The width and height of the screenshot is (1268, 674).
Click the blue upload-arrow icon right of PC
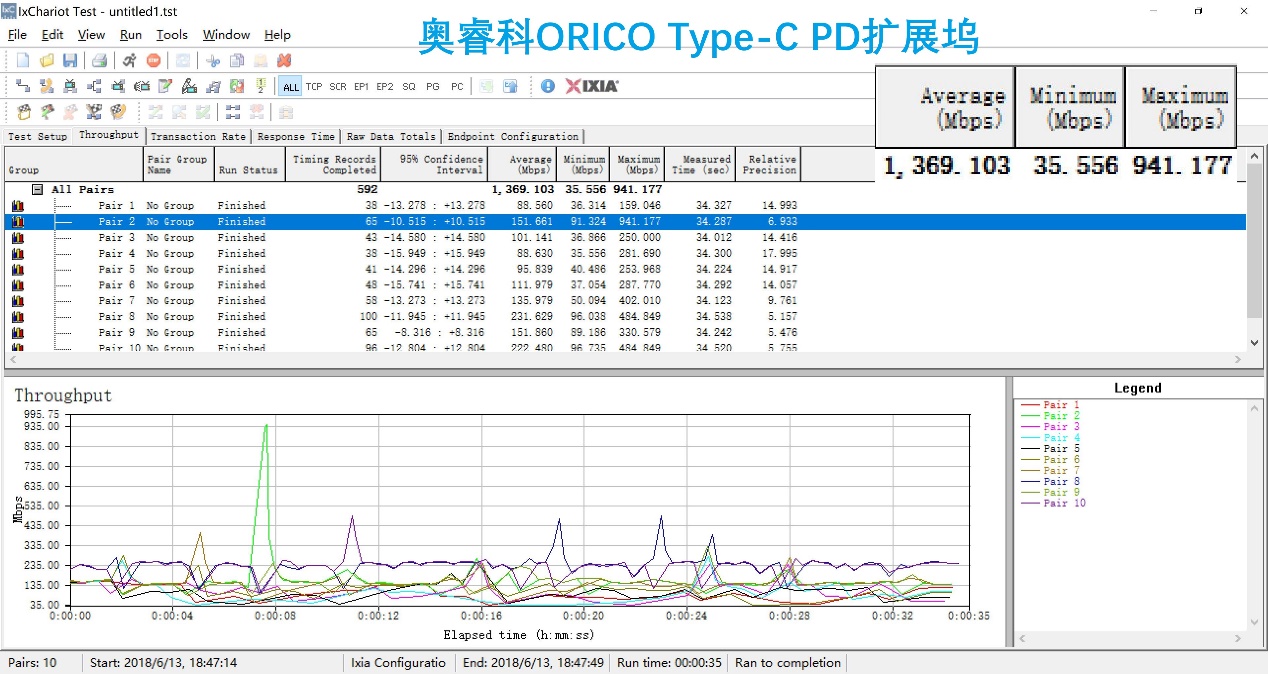(510, 86)
